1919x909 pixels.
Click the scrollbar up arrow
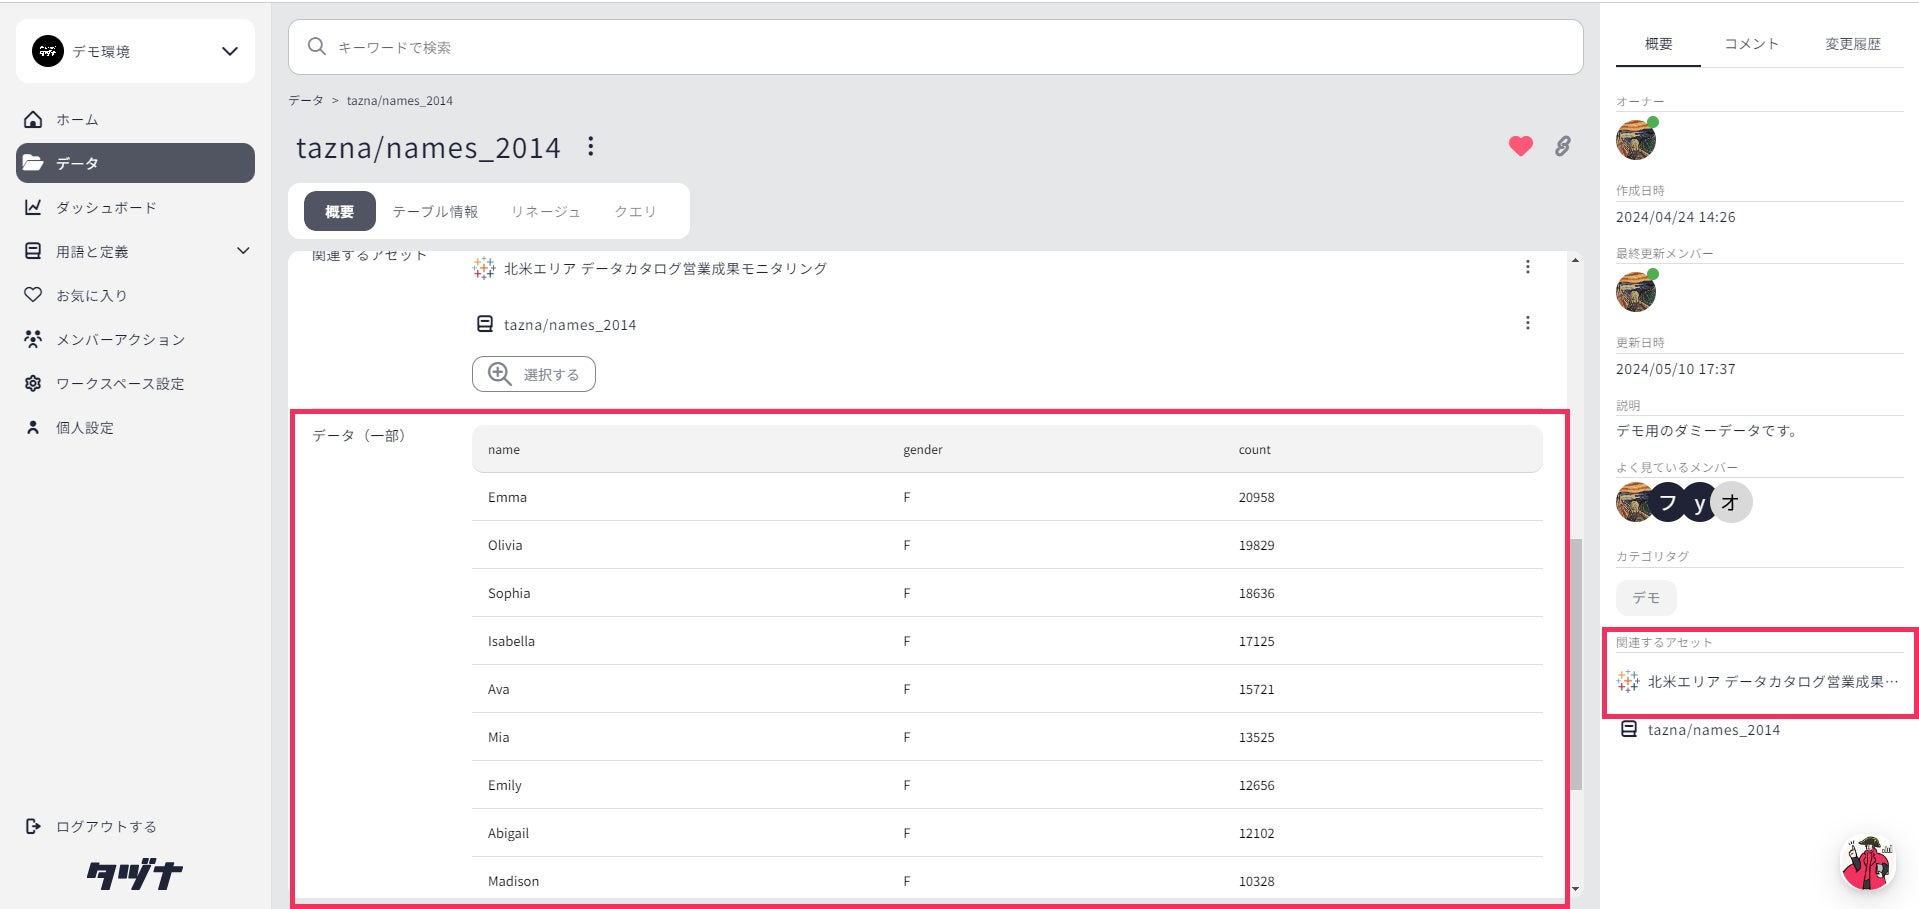pos(1576,260)
